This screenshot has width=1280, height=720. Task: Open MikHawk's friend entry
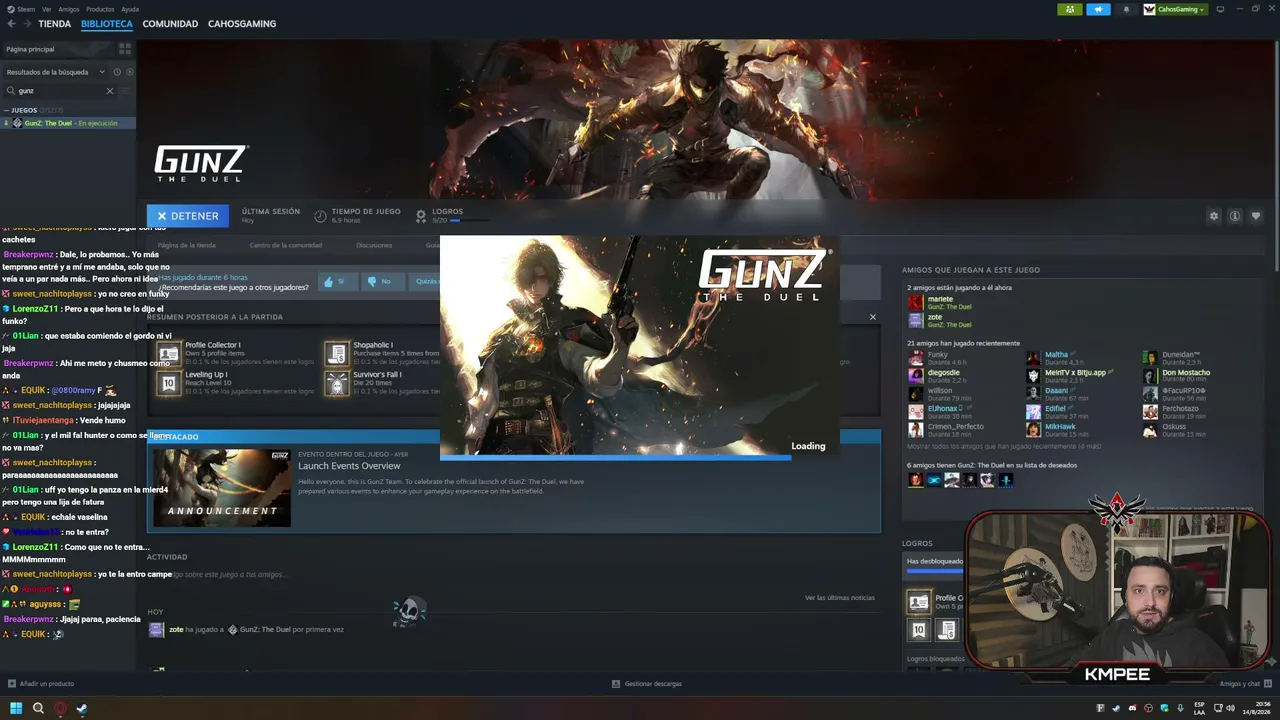[x=1052, y=430]
